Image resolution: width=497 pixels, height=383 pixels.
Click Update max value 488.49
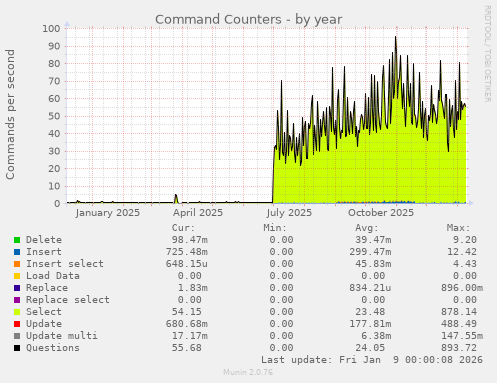[x=459, y=324]
